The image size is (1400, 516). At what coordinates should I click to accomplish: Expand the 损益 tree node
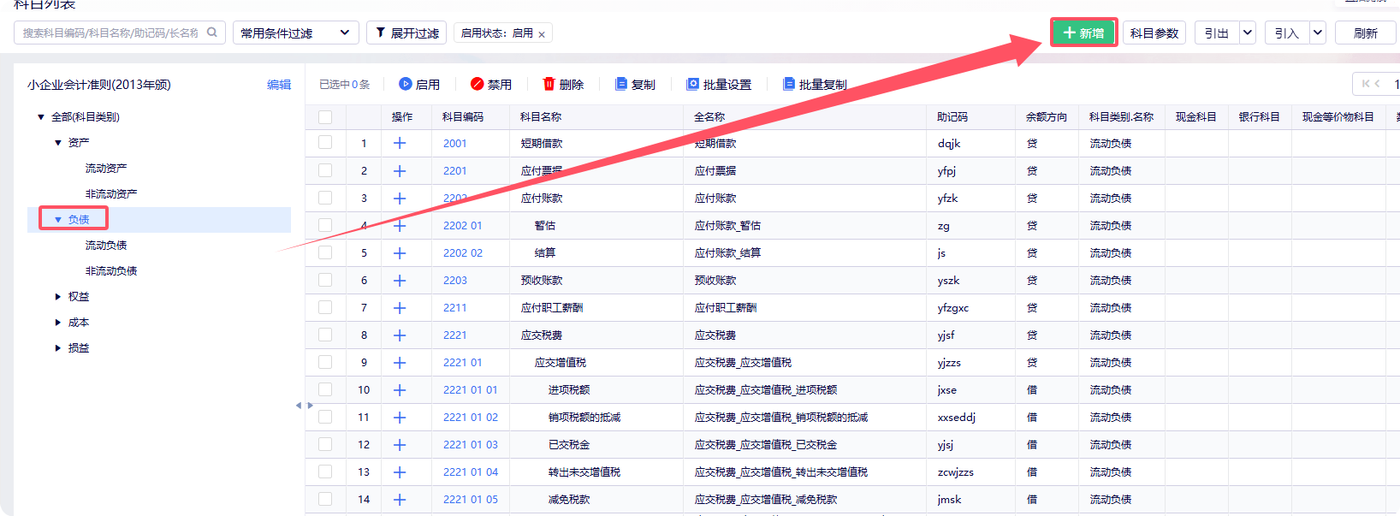[59, 348]
